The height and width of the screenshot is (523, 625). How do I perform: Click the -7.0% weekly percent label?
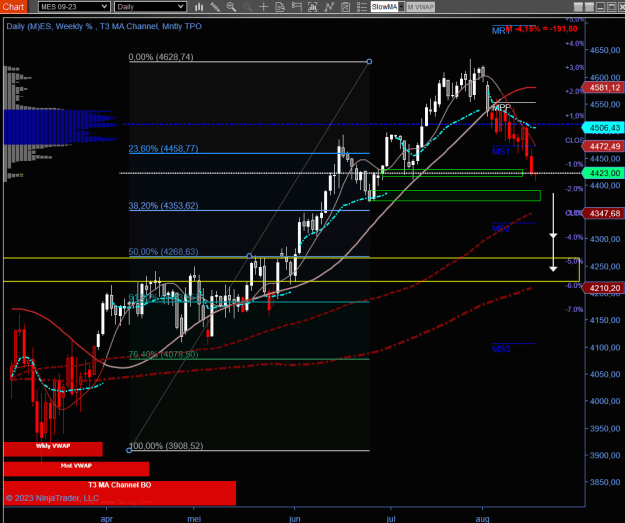pyautogui.click(x=574, y=309)
